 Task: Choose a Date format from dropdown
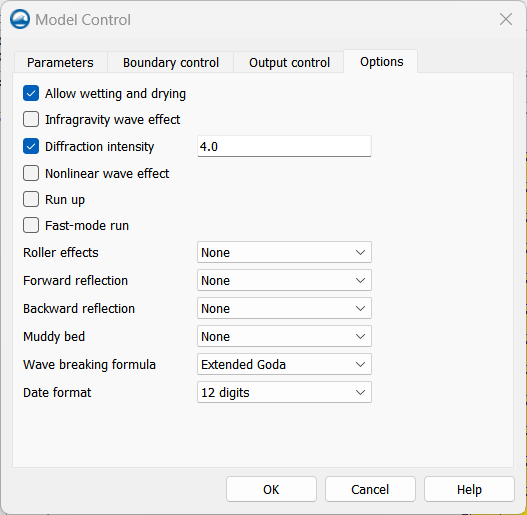284,392
